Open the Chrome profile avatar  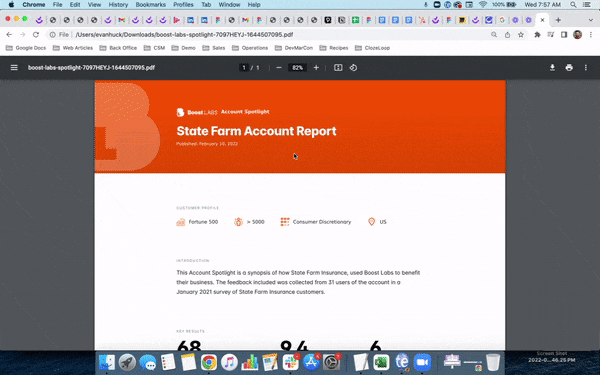click(x=577, y=35)
